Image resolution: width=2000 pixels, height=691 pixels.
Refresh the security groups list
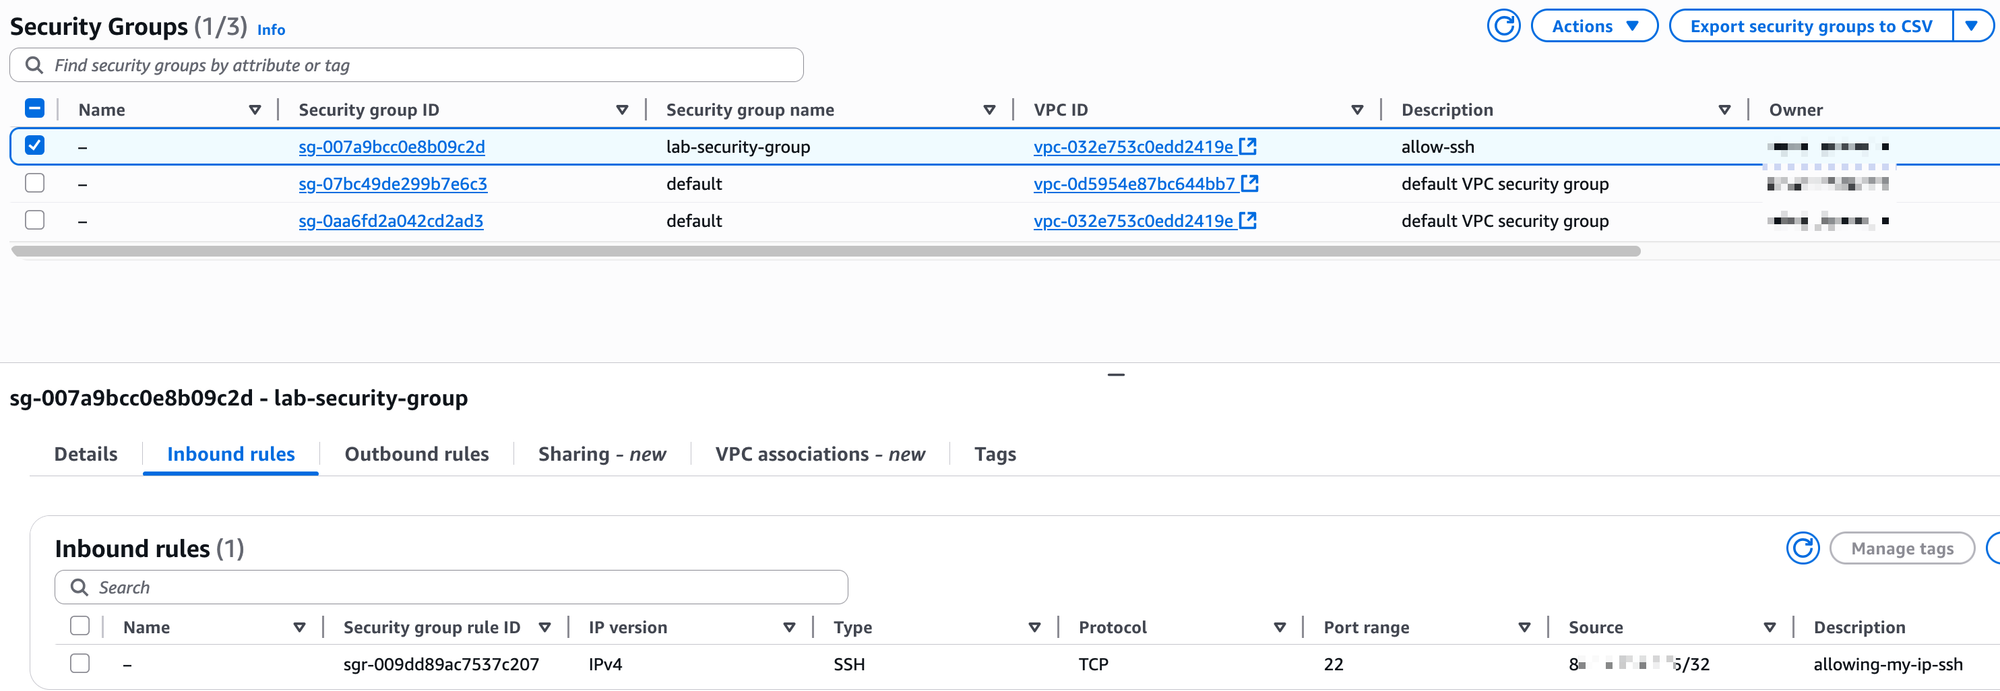[x=1503, y=26]
